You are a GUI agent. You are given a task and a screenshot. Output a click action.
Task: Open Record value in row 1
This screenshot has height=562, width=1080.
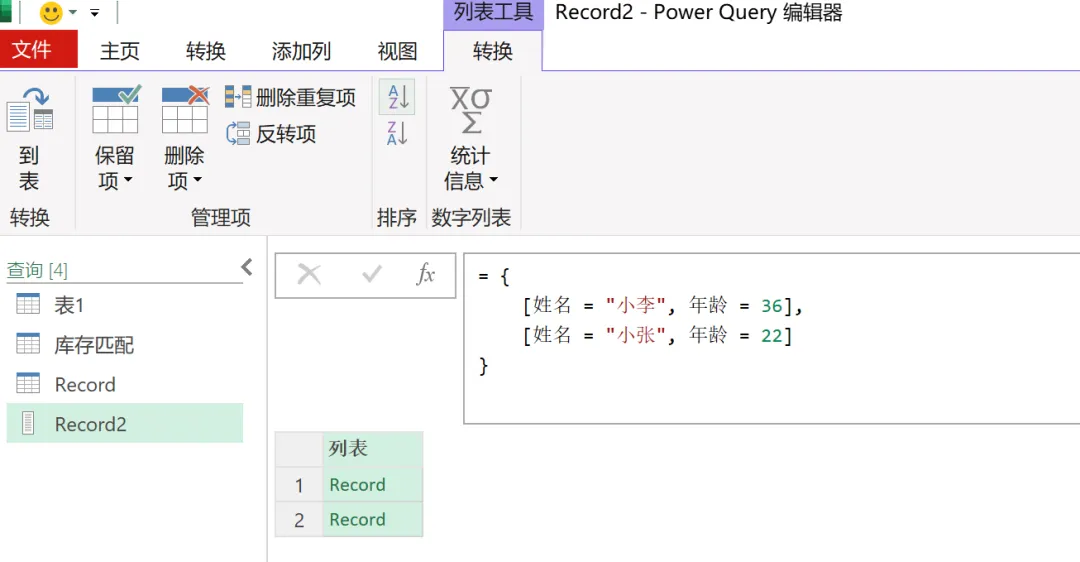point(357,485)
